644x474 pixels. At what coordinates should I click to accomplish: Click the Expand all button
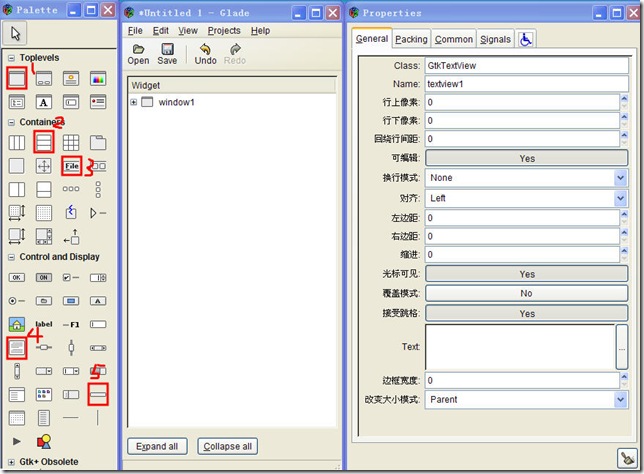click(x=158, y=446)
